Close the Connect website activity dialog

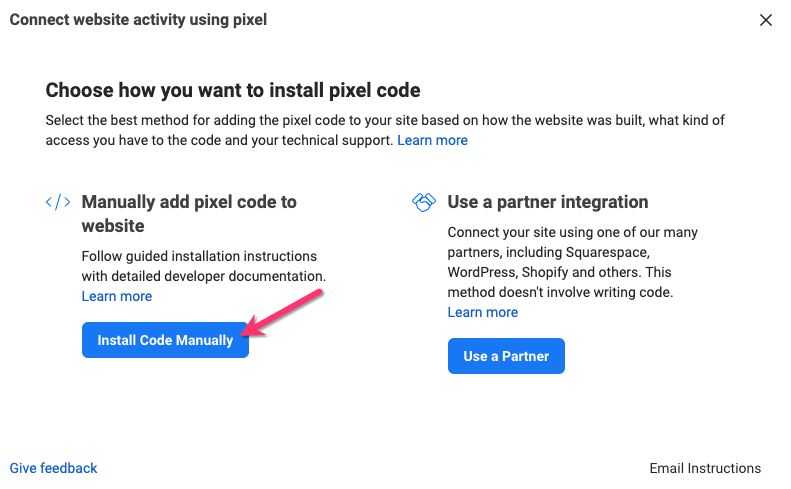[x=766, y=20]
